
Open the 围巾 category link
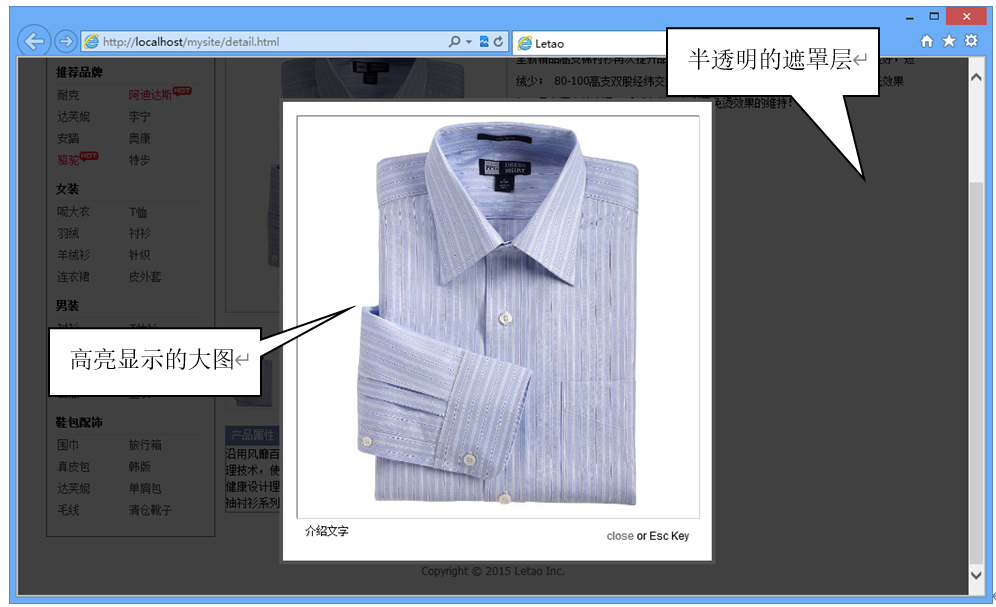tap(68, 444)
